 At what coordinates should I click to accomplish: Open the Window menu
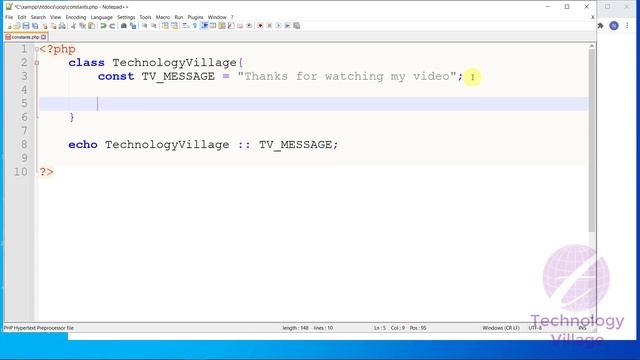point(217,17)
